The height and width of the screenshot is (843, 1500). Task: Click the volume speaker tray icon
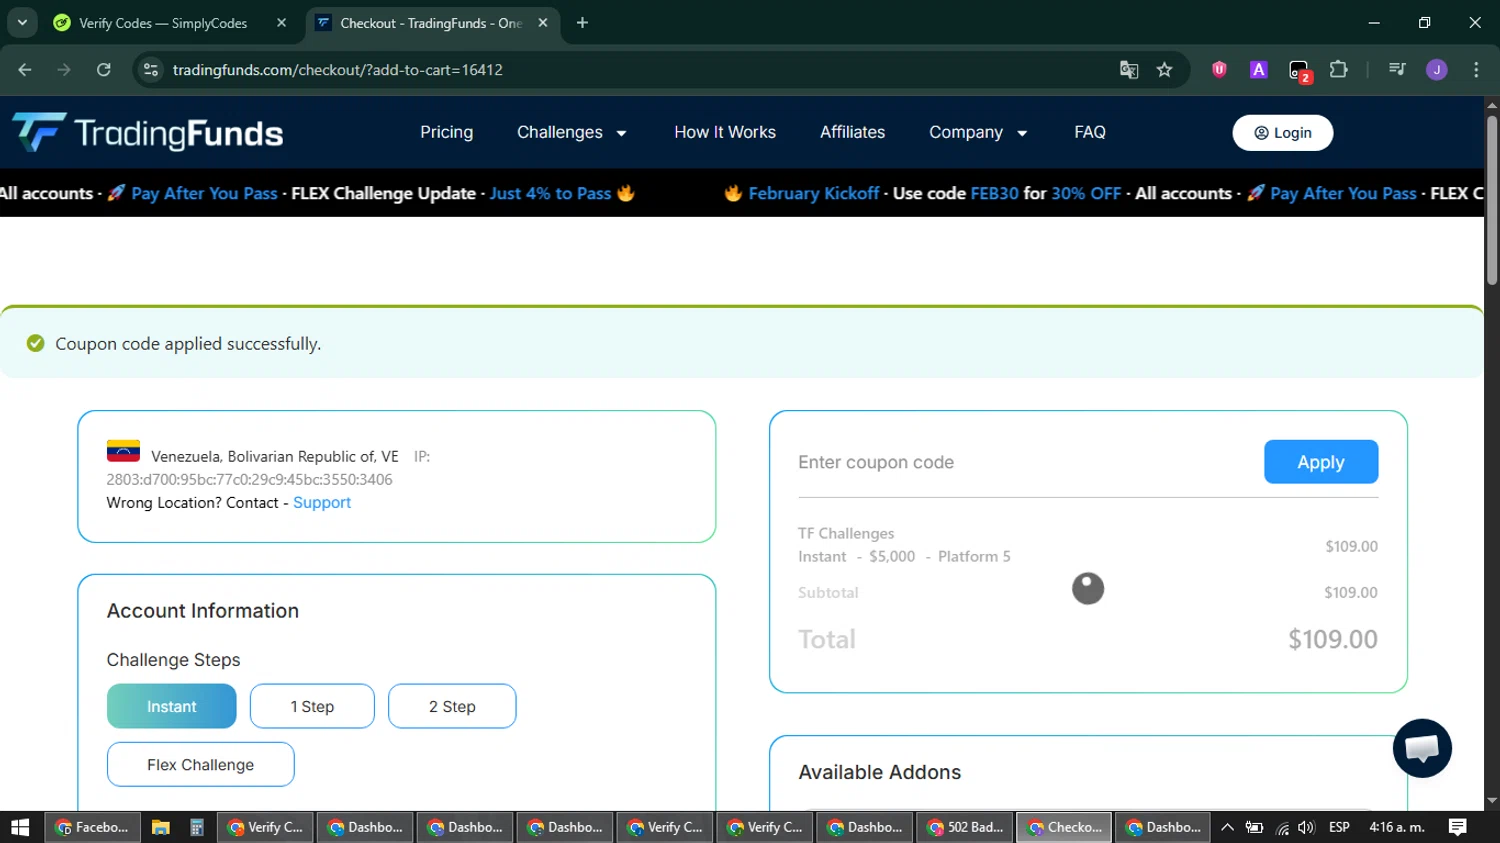[1306, 827]
